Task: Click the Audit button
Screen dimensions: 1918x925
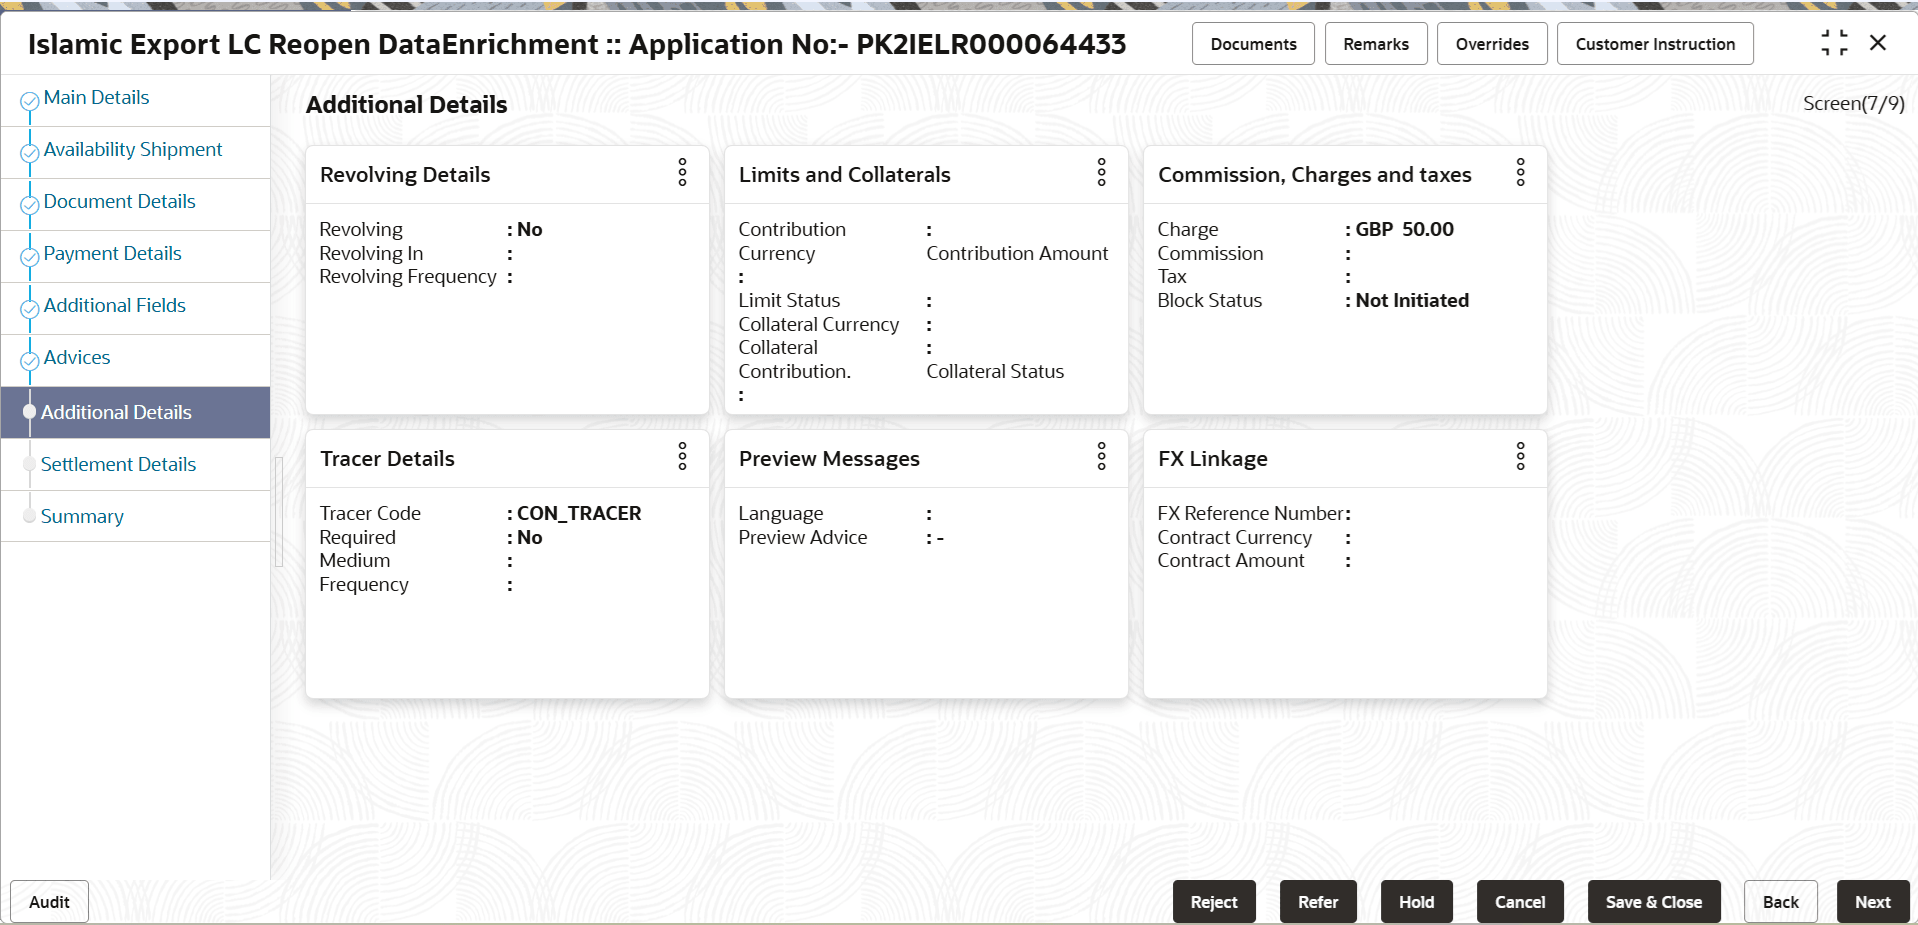Action: tap(49, 902)
